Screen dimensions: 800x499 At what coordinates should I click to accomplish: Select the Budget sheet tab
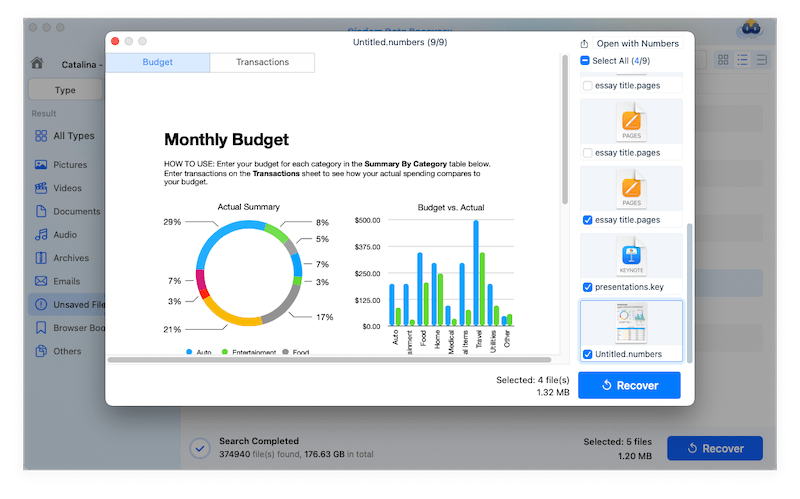pyautogui.click(x=158, y=62)
